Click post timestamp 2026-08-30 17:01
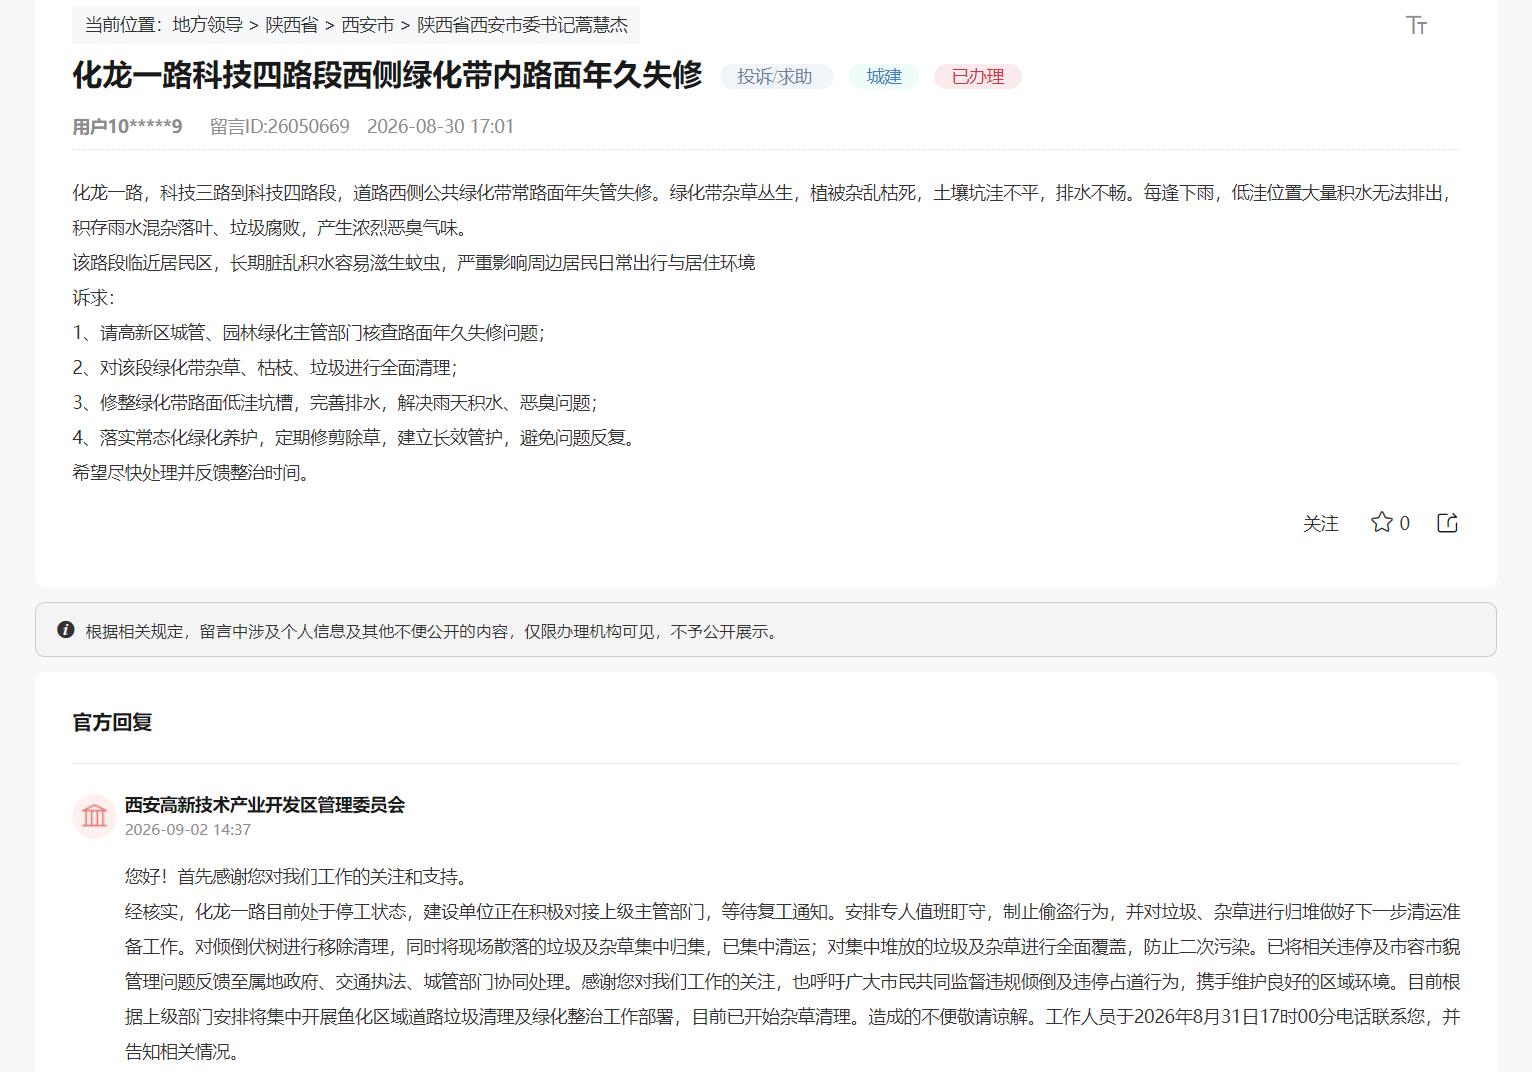 (440, 126)
